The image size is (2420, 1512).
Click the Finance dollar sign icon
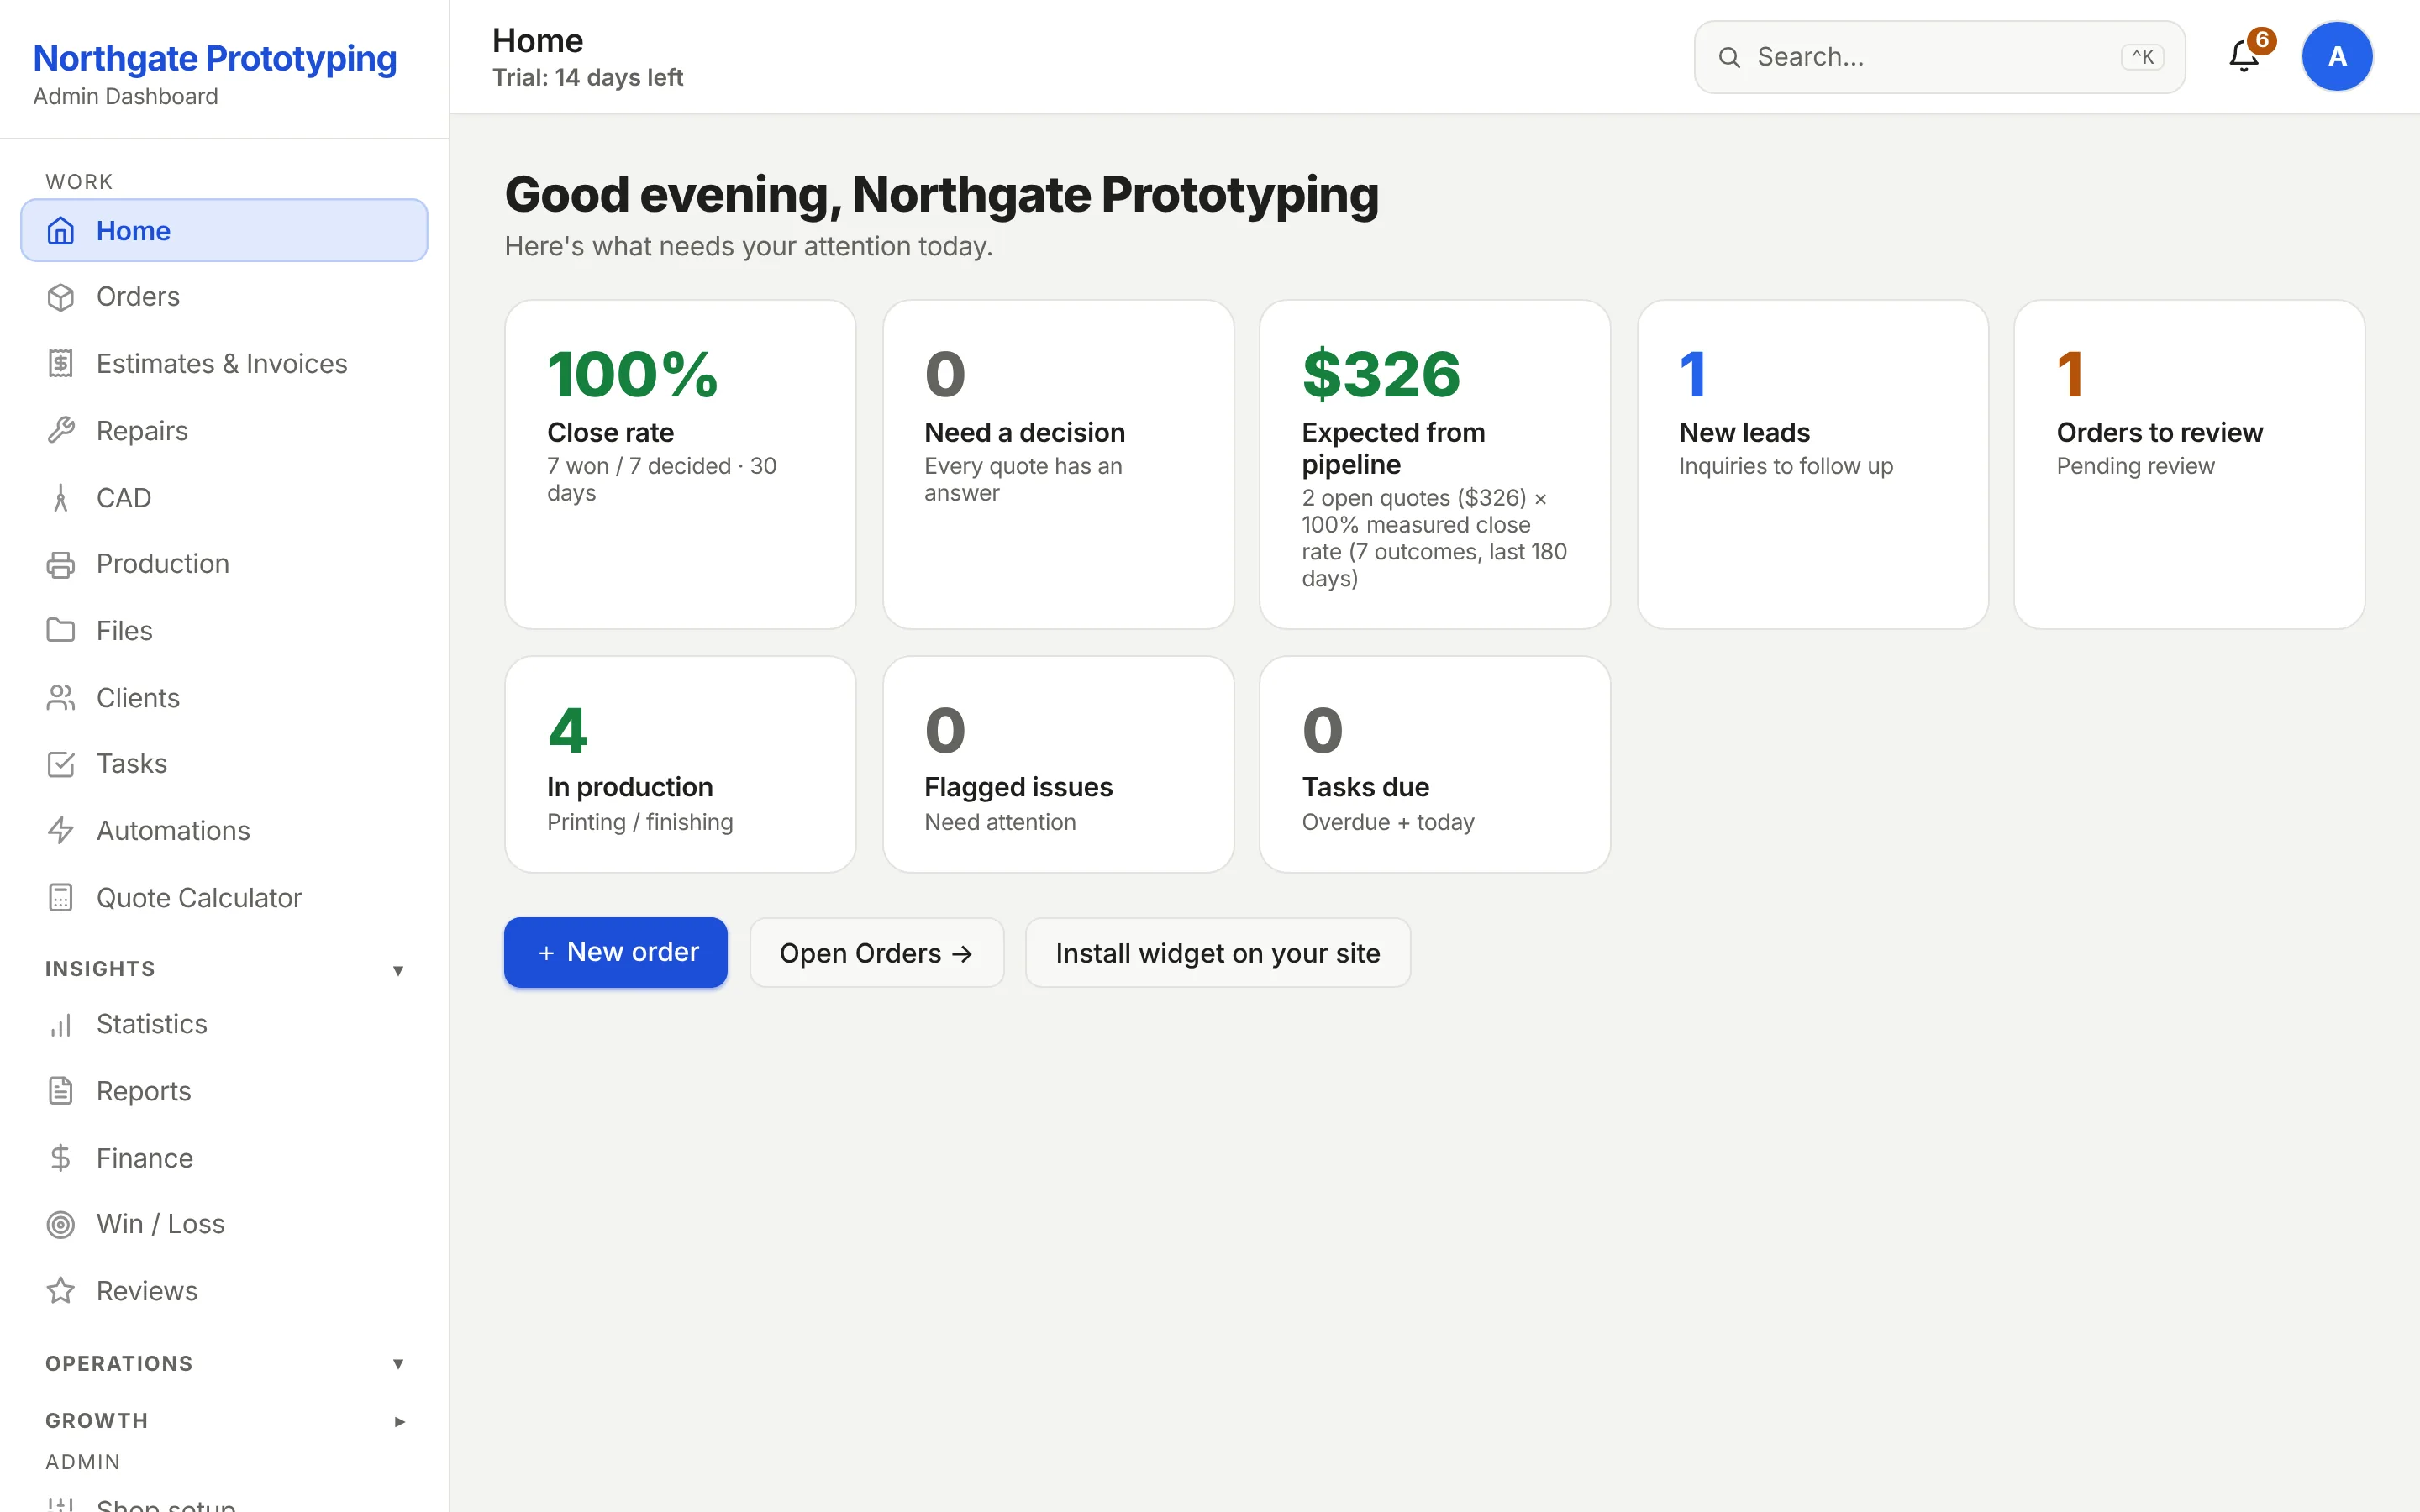tap(61, 1158)
